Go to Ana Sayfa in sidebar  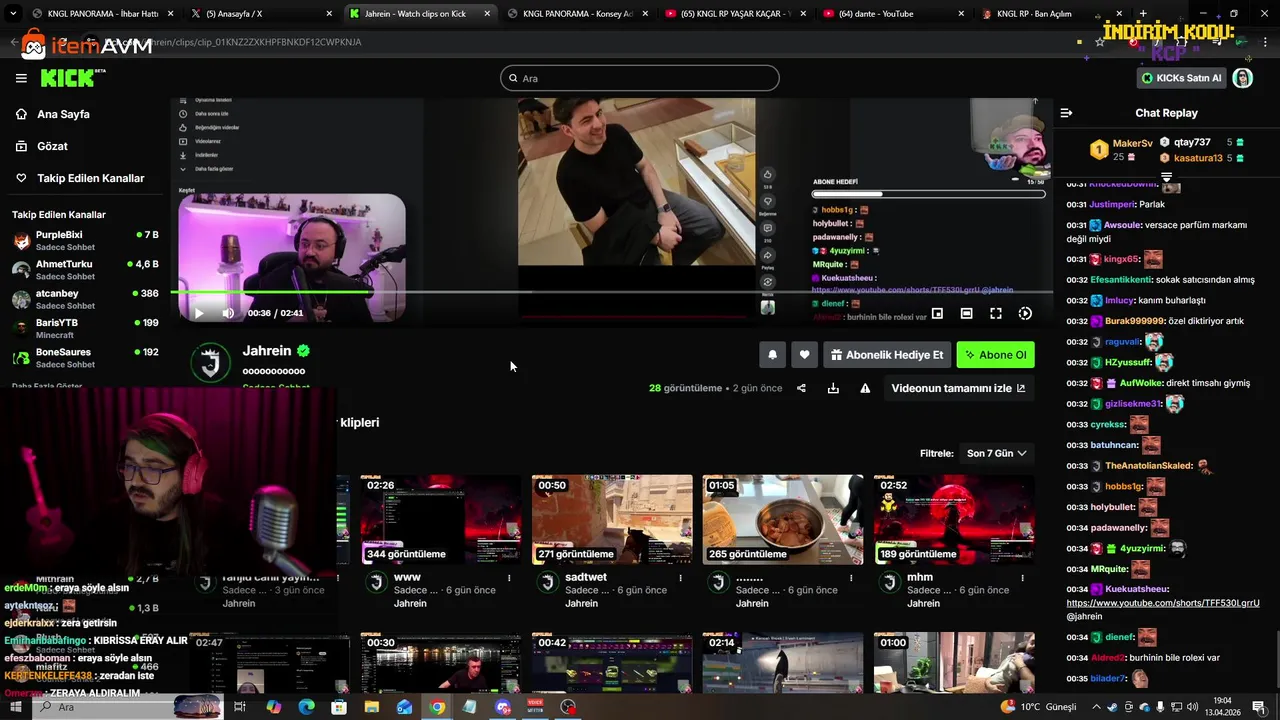point(64,114)
